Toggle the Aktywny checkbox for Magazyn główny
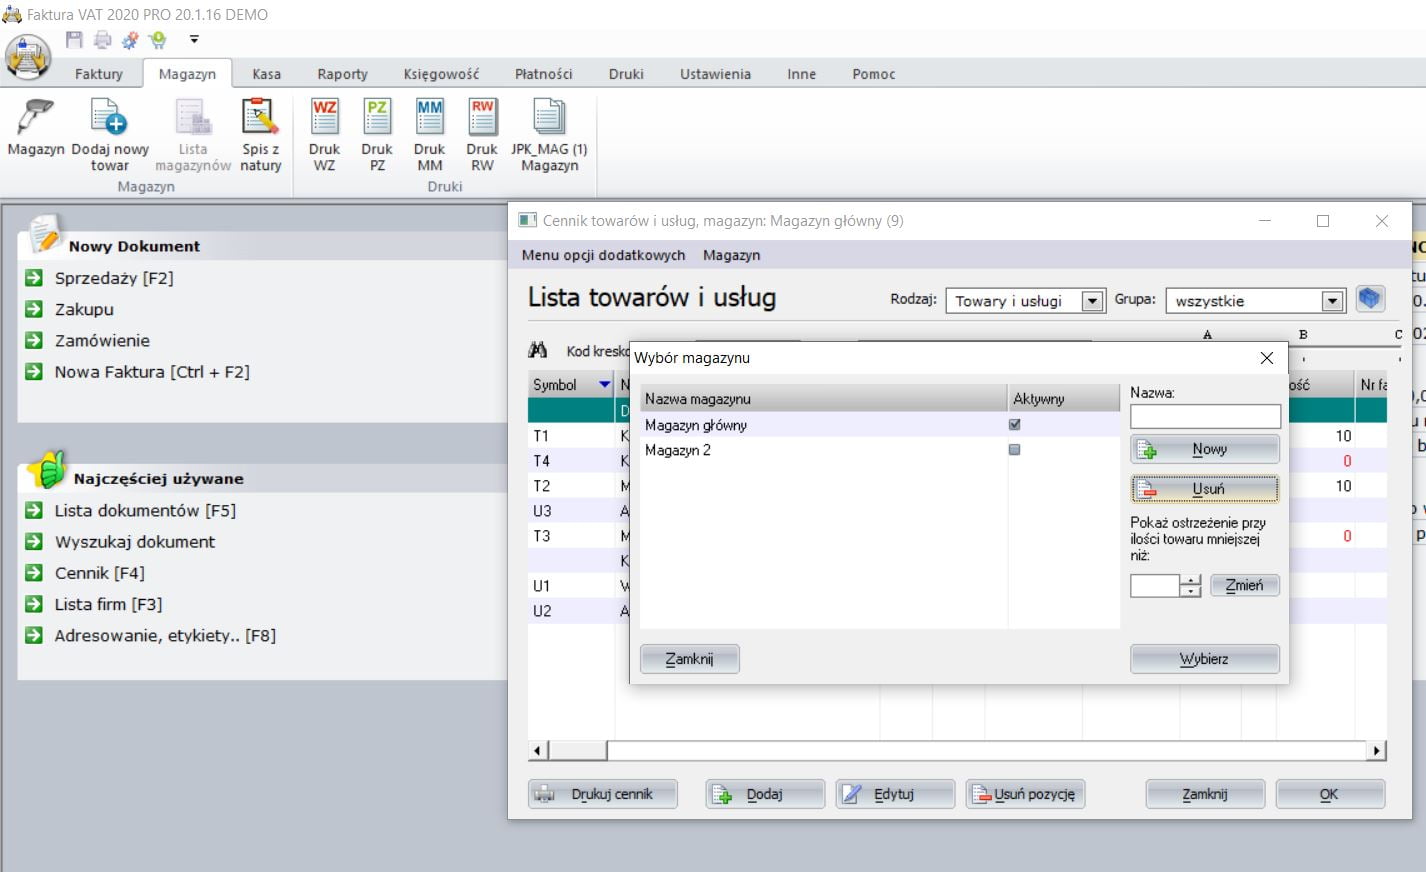1426x872 pixels. pos(1015,424)
